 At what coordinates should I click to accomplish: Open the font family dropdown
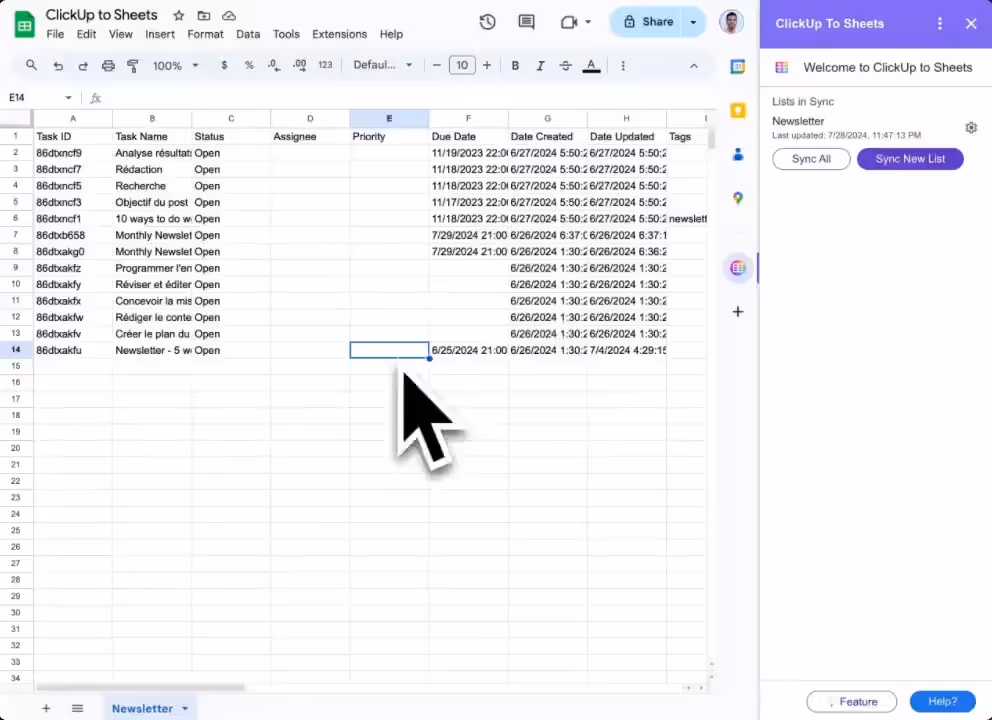coord(382,66)
